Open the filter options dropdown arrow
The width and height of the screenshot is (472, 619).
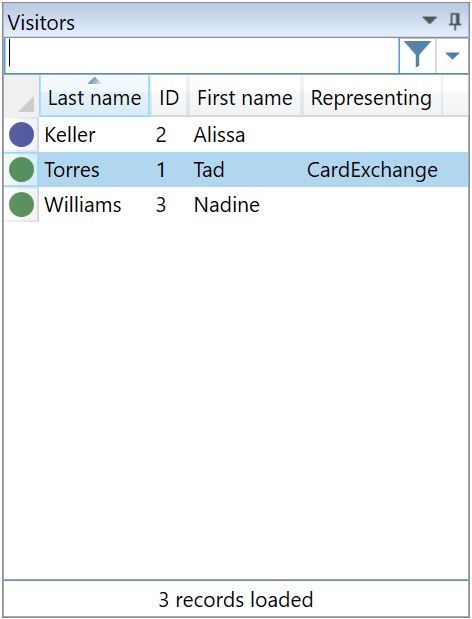pyautogui.click(x=452, y=56)
